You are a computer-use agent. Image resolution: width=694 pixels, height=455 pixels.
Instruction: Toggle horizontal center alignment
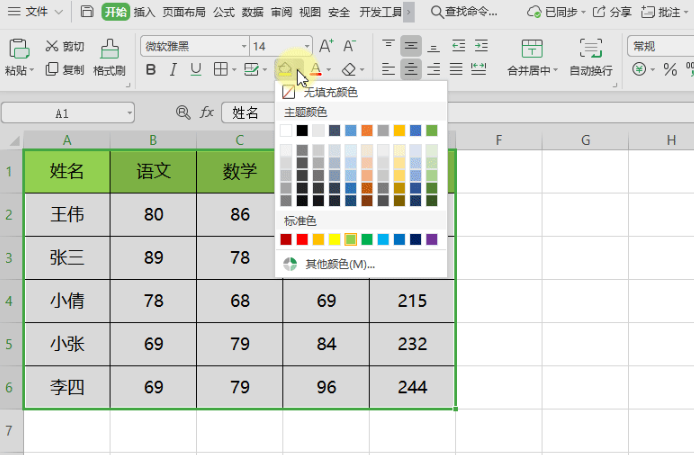point(411,69)
